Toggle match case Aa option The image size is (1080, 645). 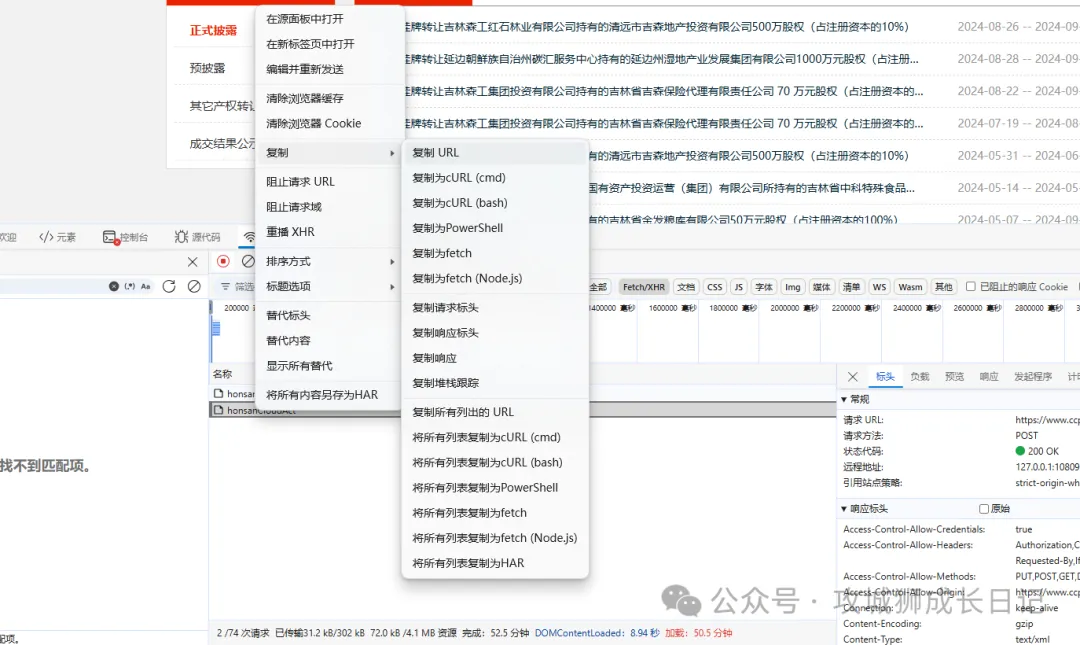(x=145, y=286)
